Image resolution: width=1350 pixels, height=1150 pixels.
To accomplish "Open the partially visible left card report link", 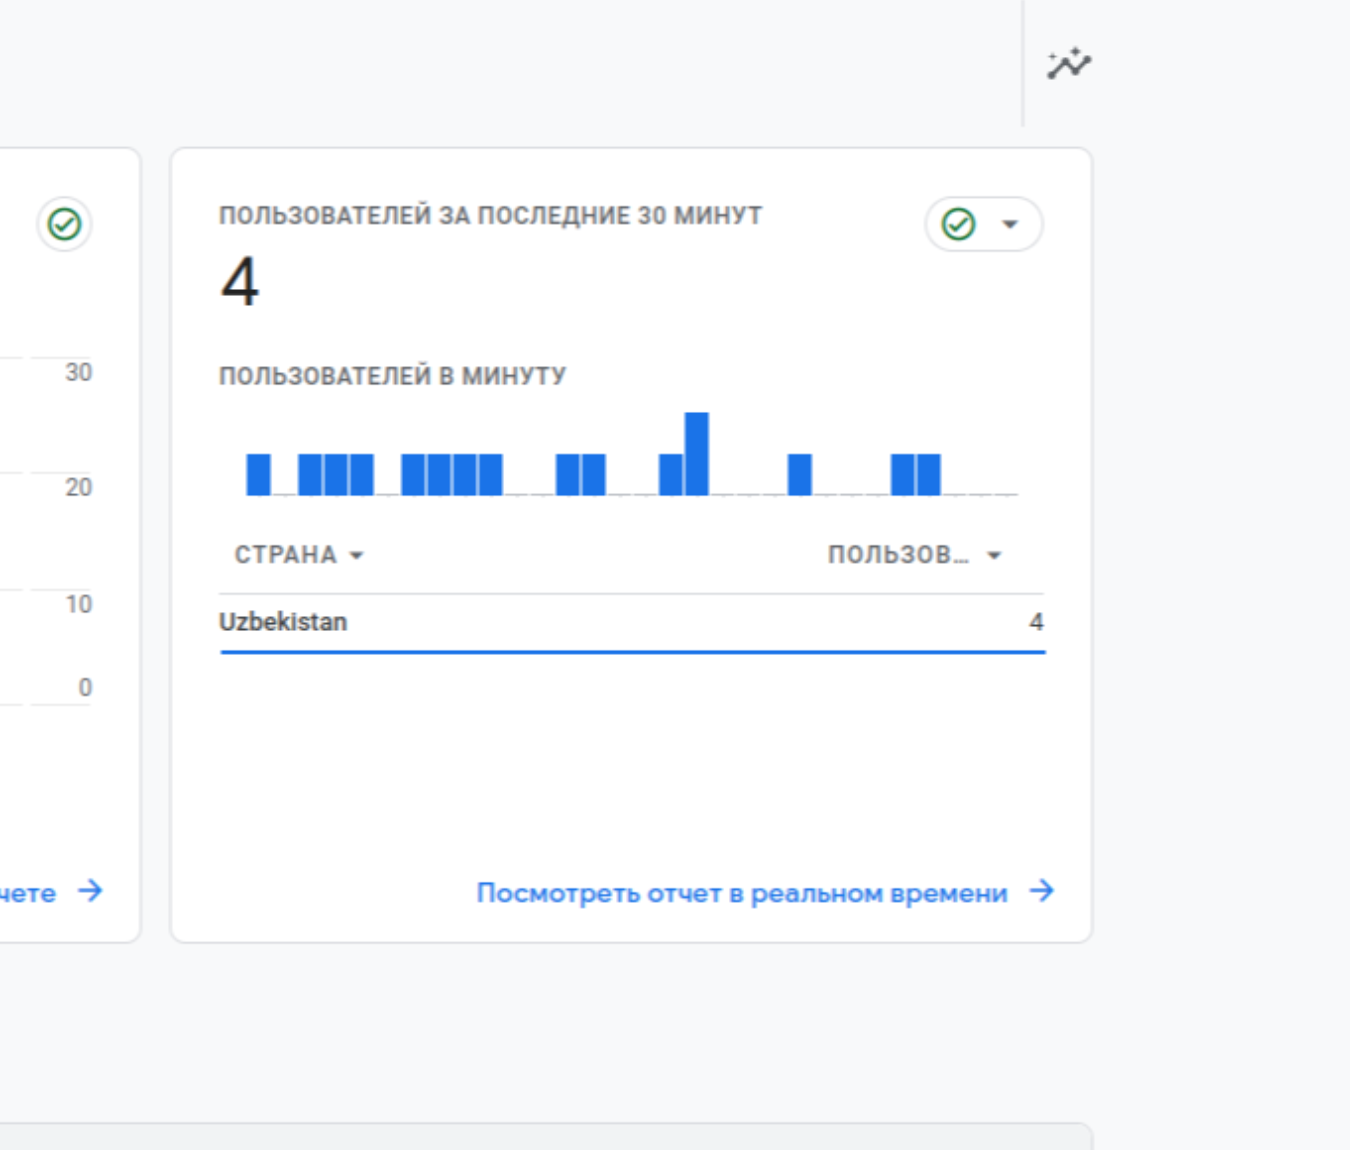I will coord(28,893).
